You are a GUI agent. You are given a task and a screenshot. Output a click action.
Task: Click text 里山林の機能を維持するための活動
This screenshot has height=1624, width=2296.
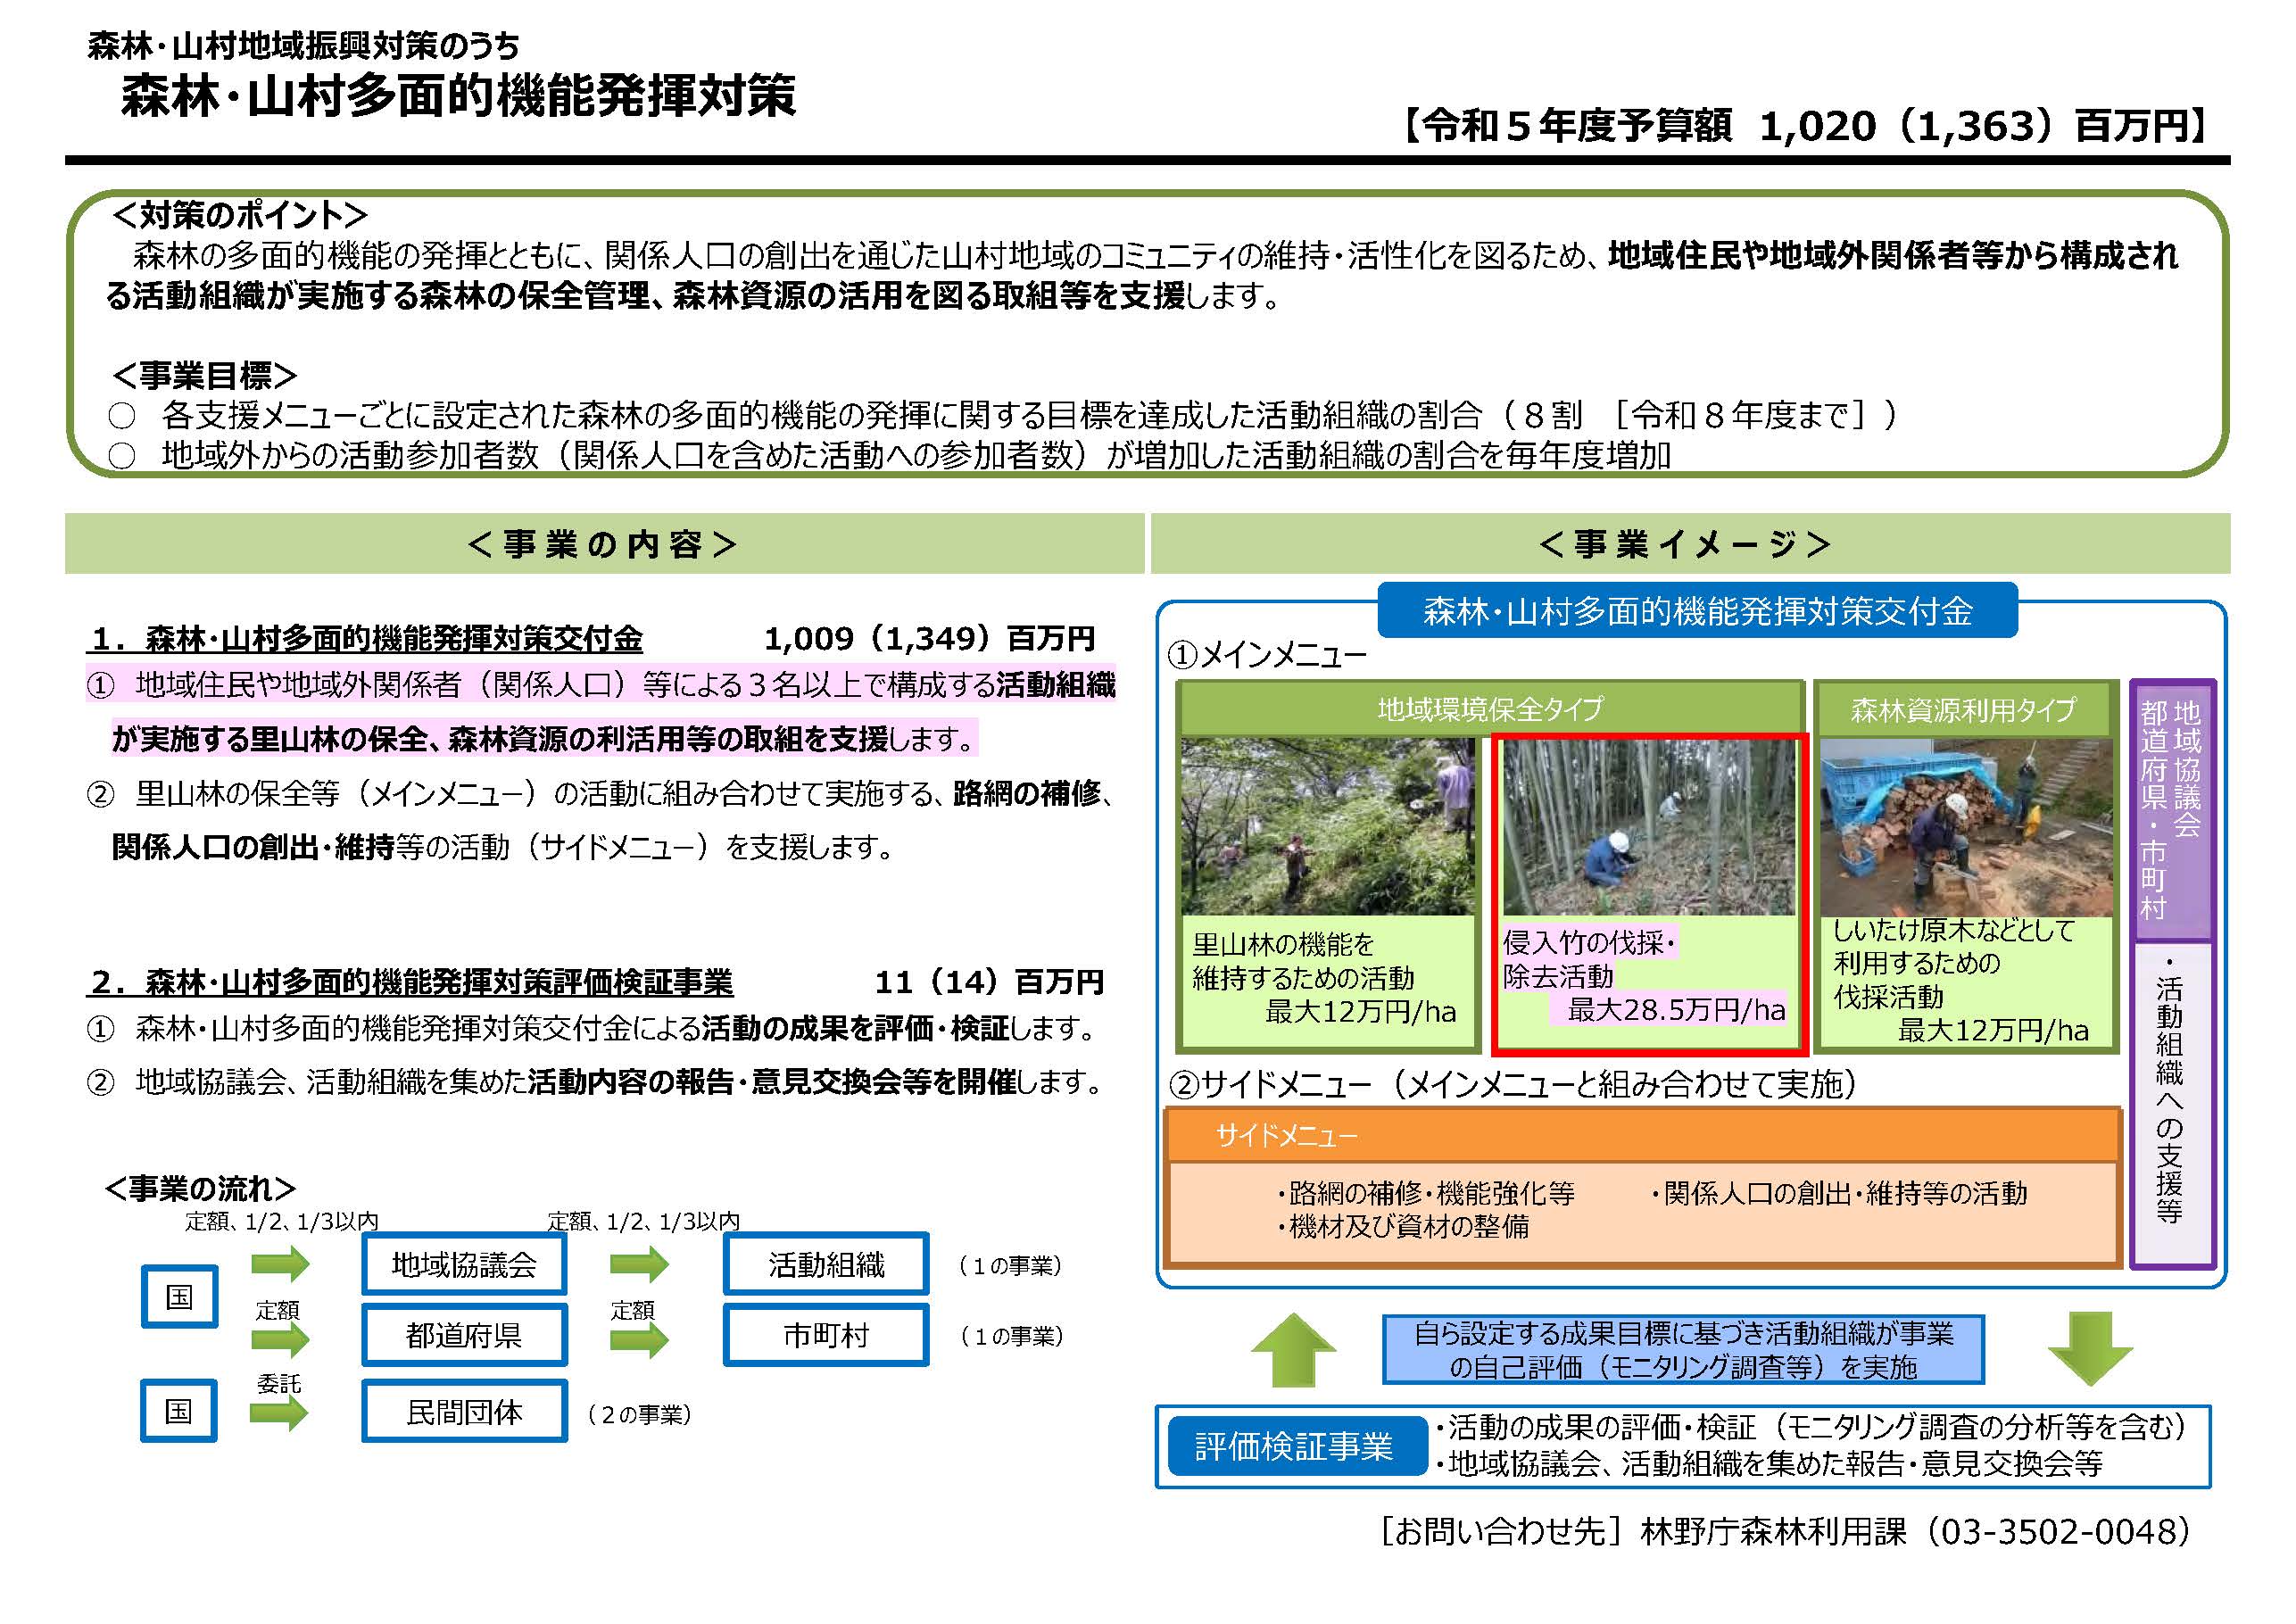pyautogui.click(x=1303, y=961)
